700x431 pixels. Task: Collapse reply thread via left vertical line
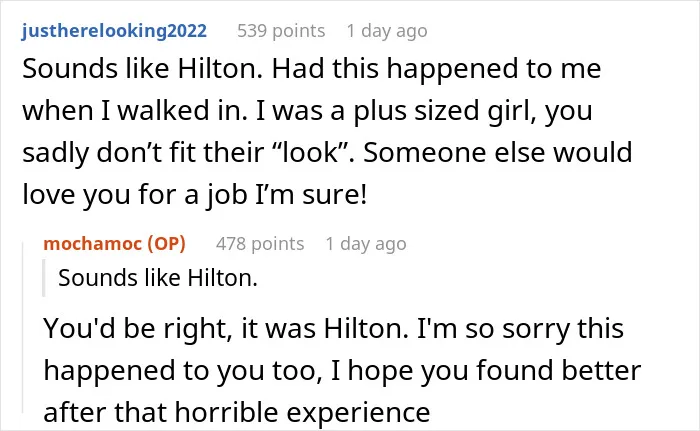[22, 327]
